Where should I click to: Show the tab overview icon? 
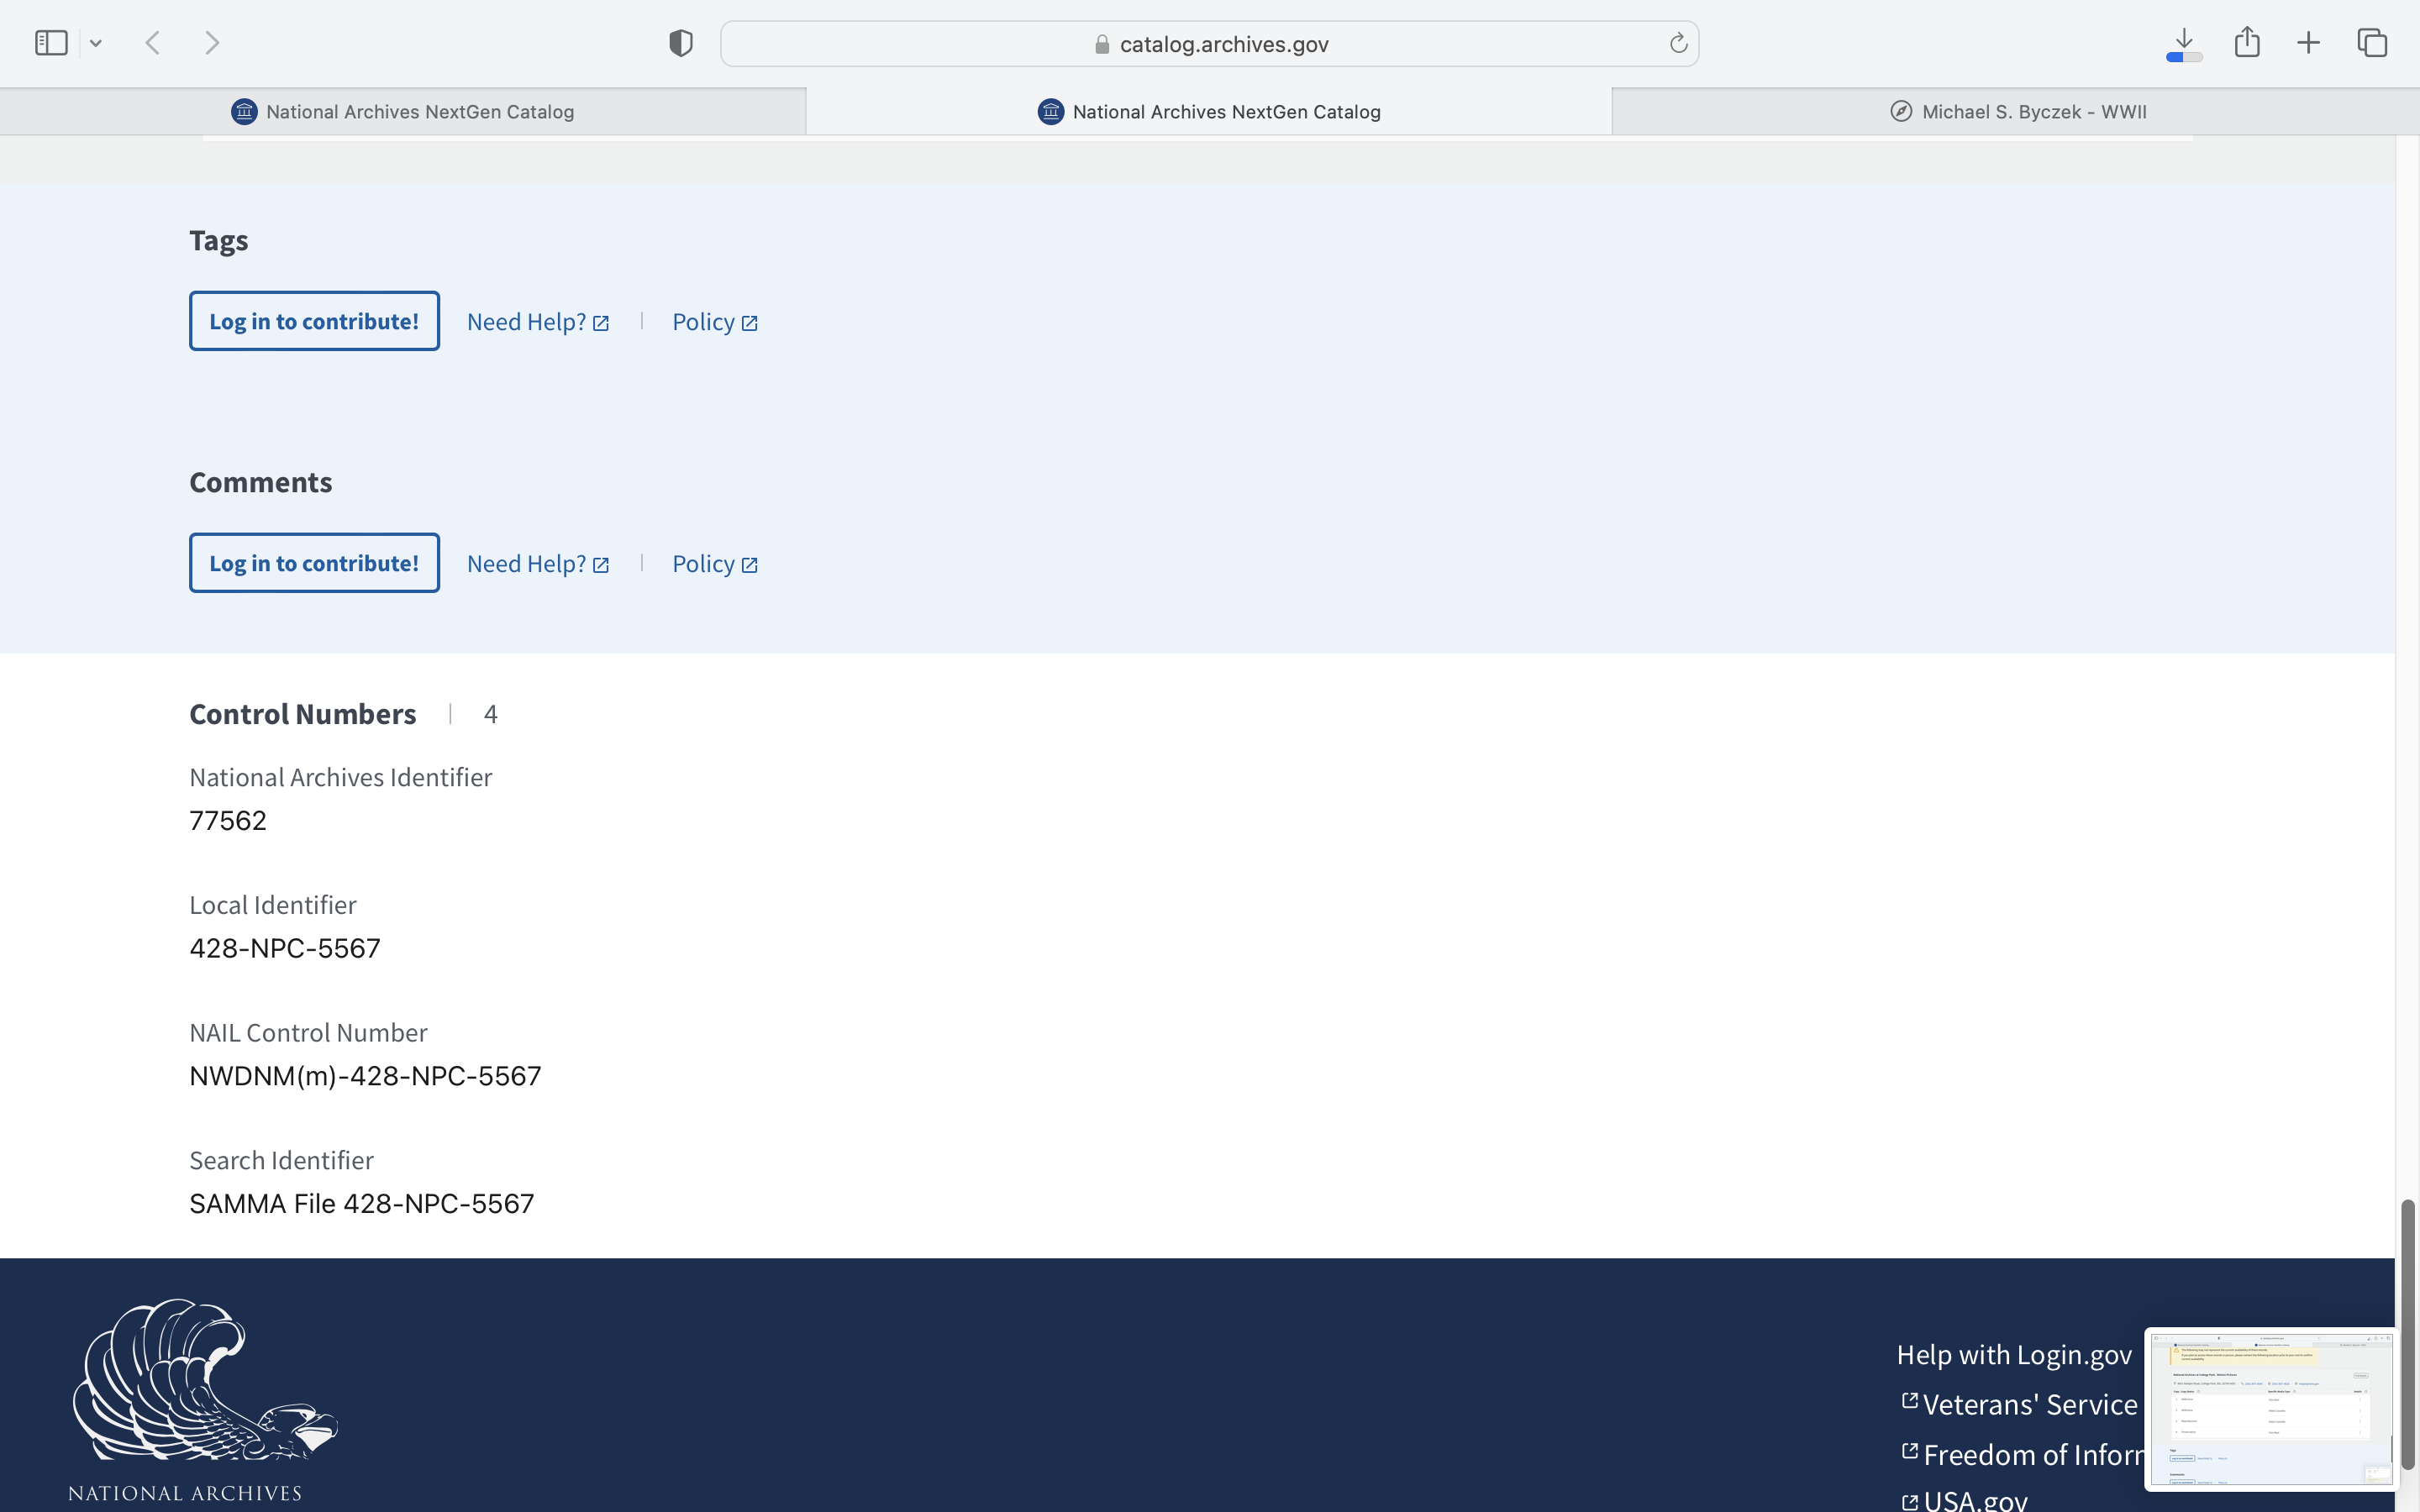2372,43
